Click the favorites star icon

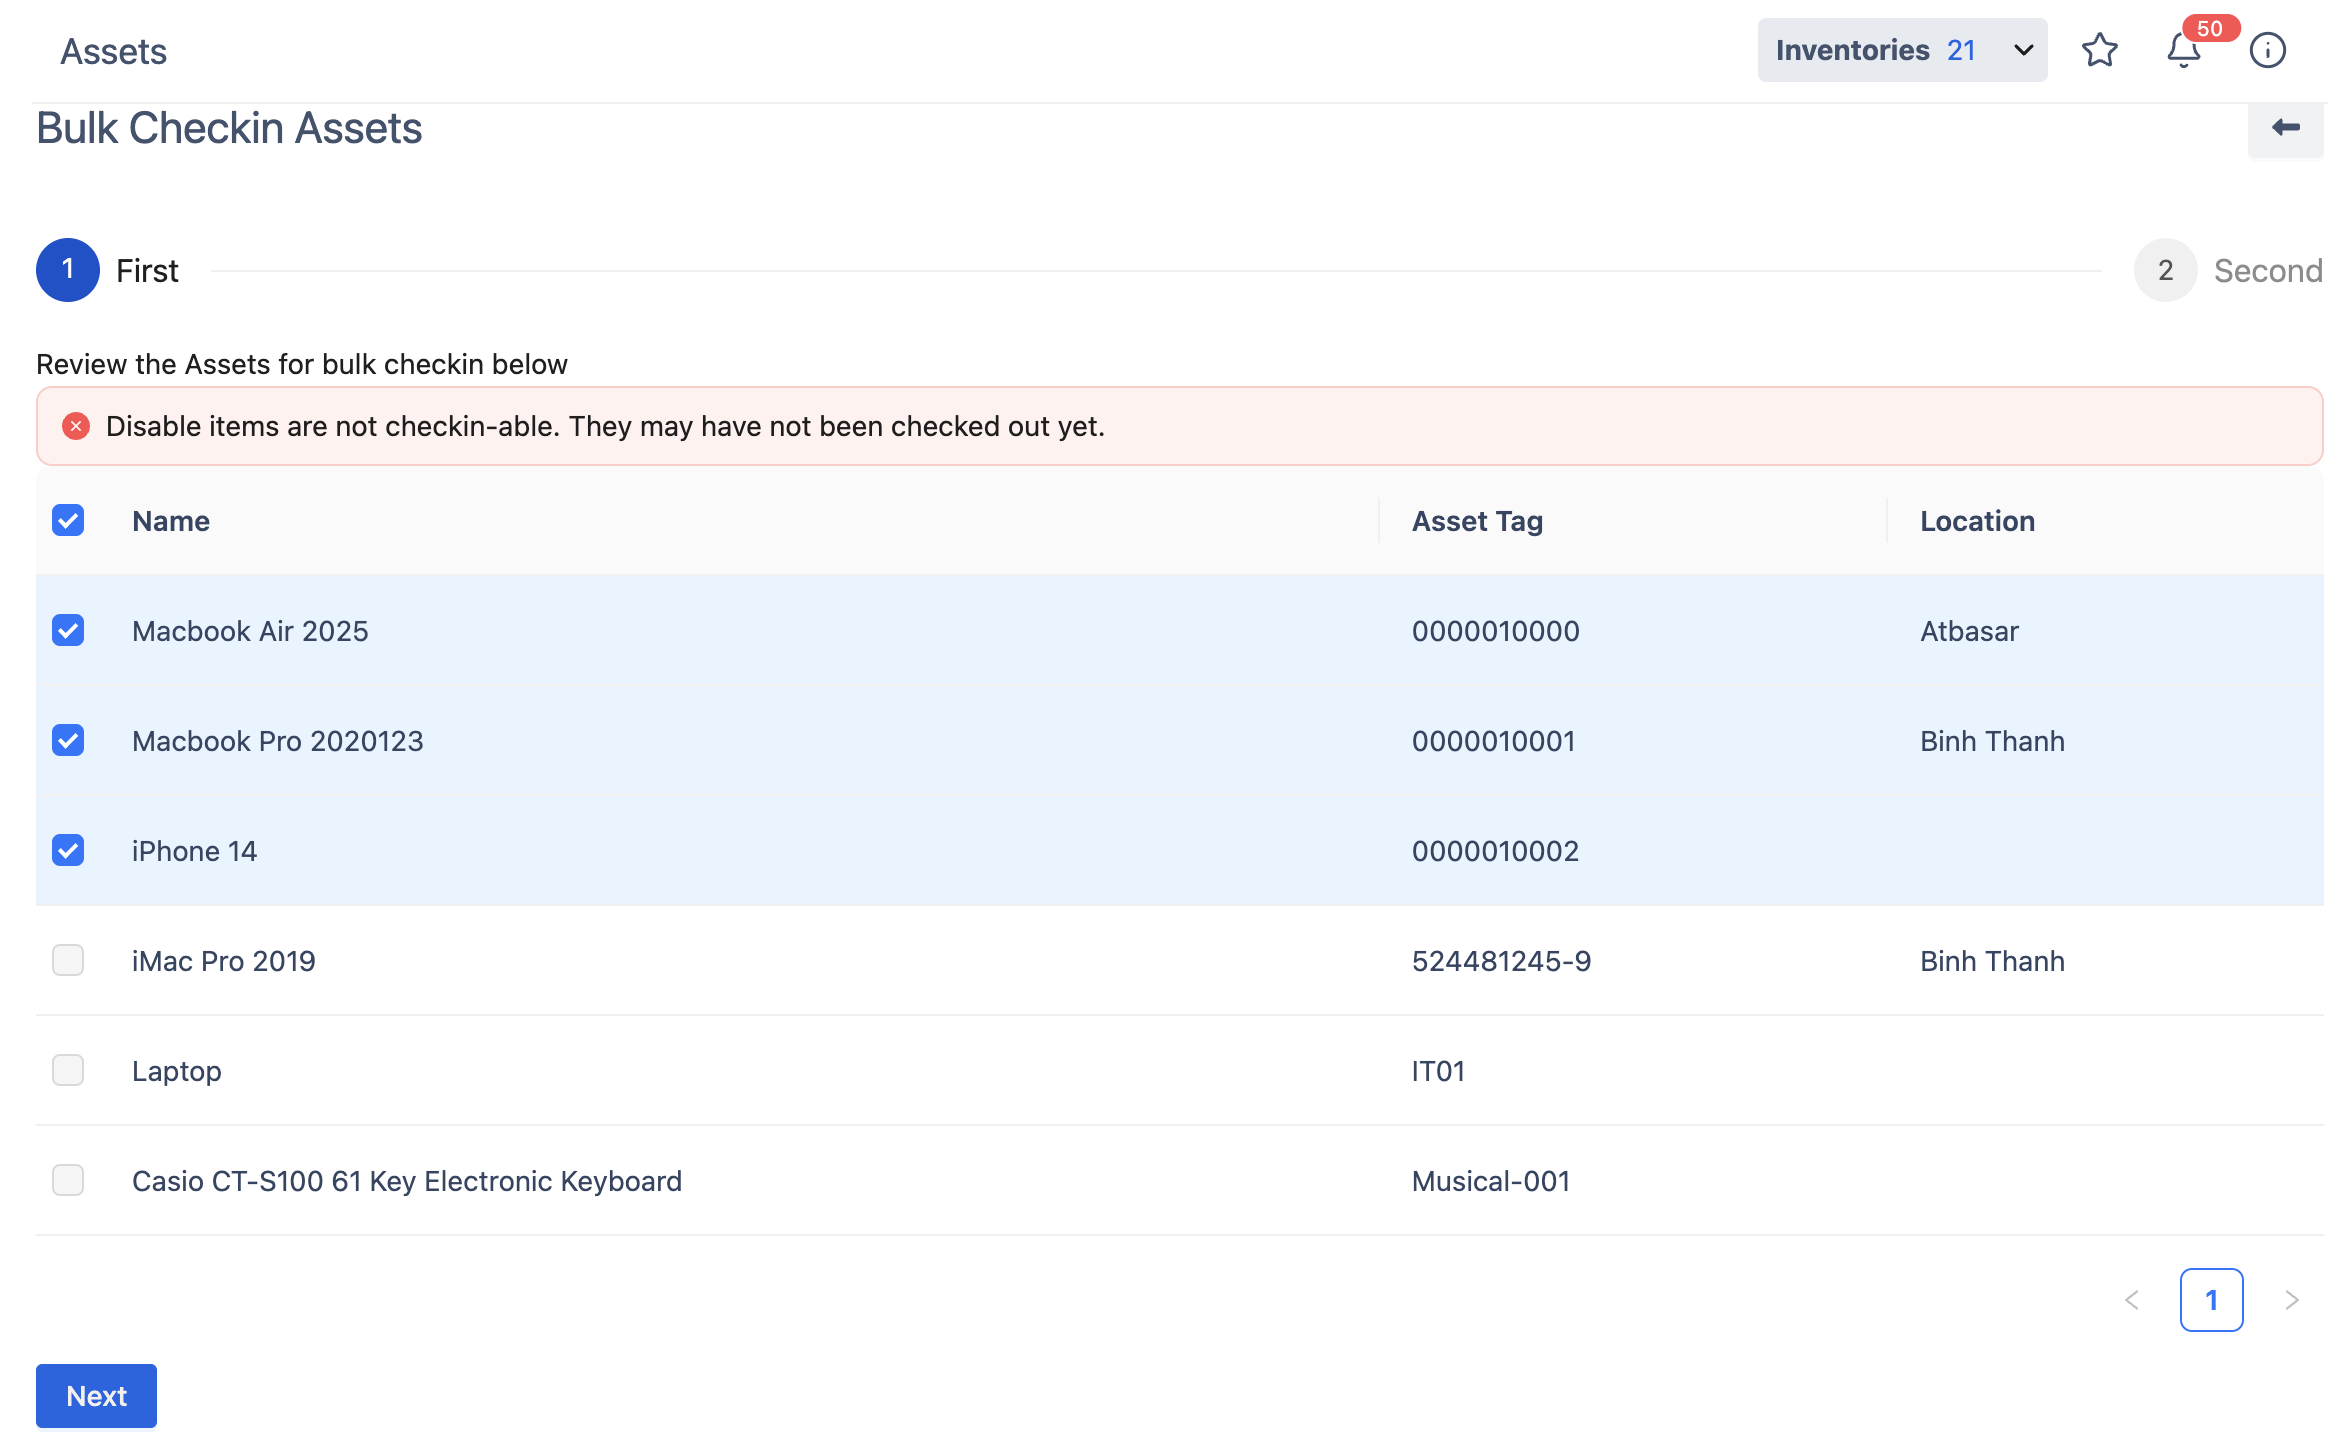(x=2099, y=50)
